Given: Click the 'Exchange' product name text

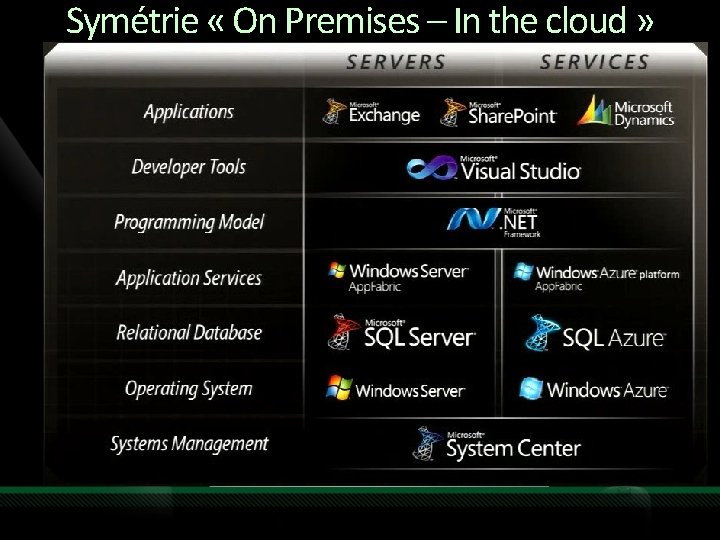Looking at the screenshot, I should click(384, 115).
